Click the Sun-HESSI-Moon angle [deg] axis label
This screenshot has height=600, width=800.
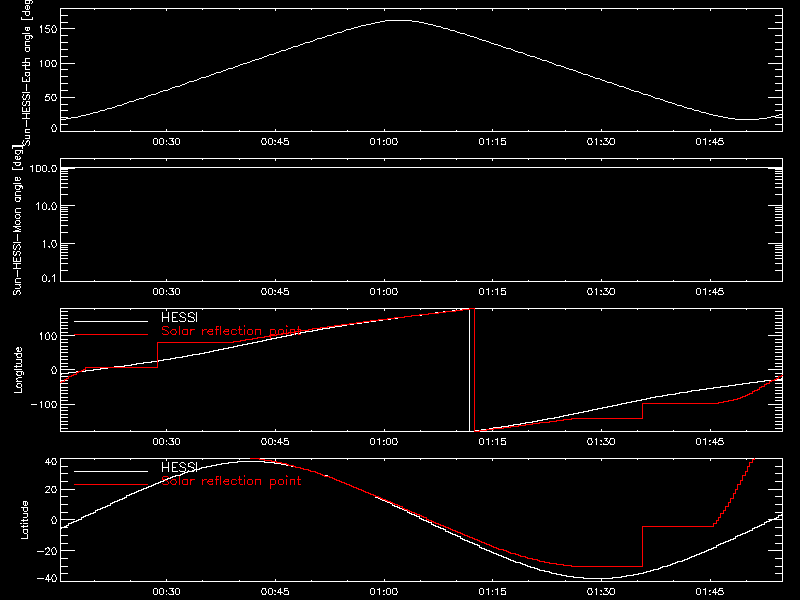click(17, 220)
